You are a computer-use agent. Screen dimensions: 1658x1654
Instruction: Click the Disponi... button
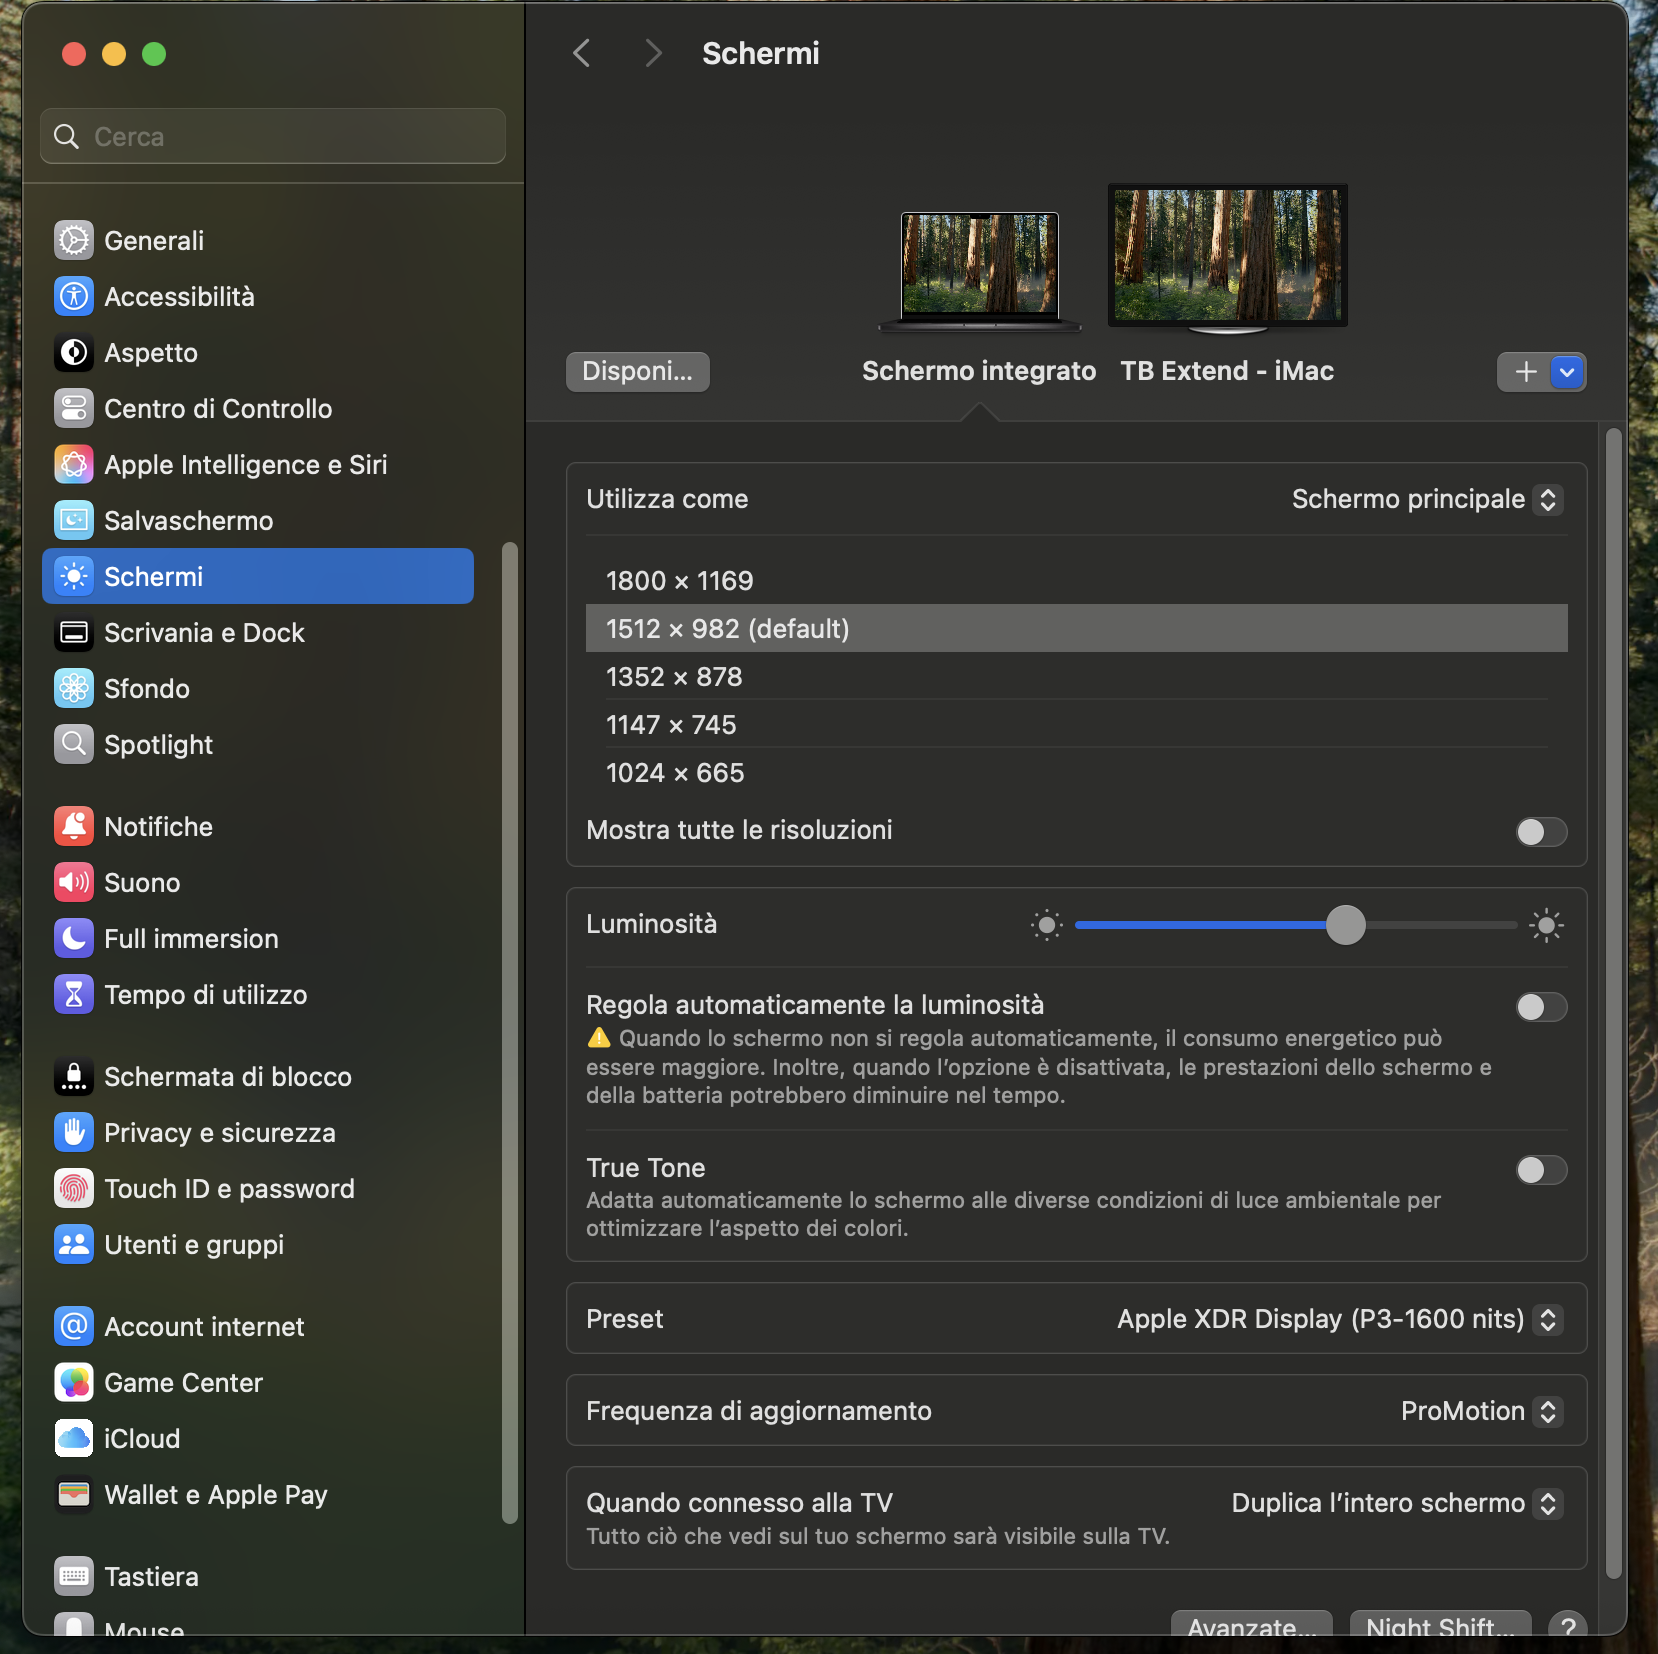[638, 371]
